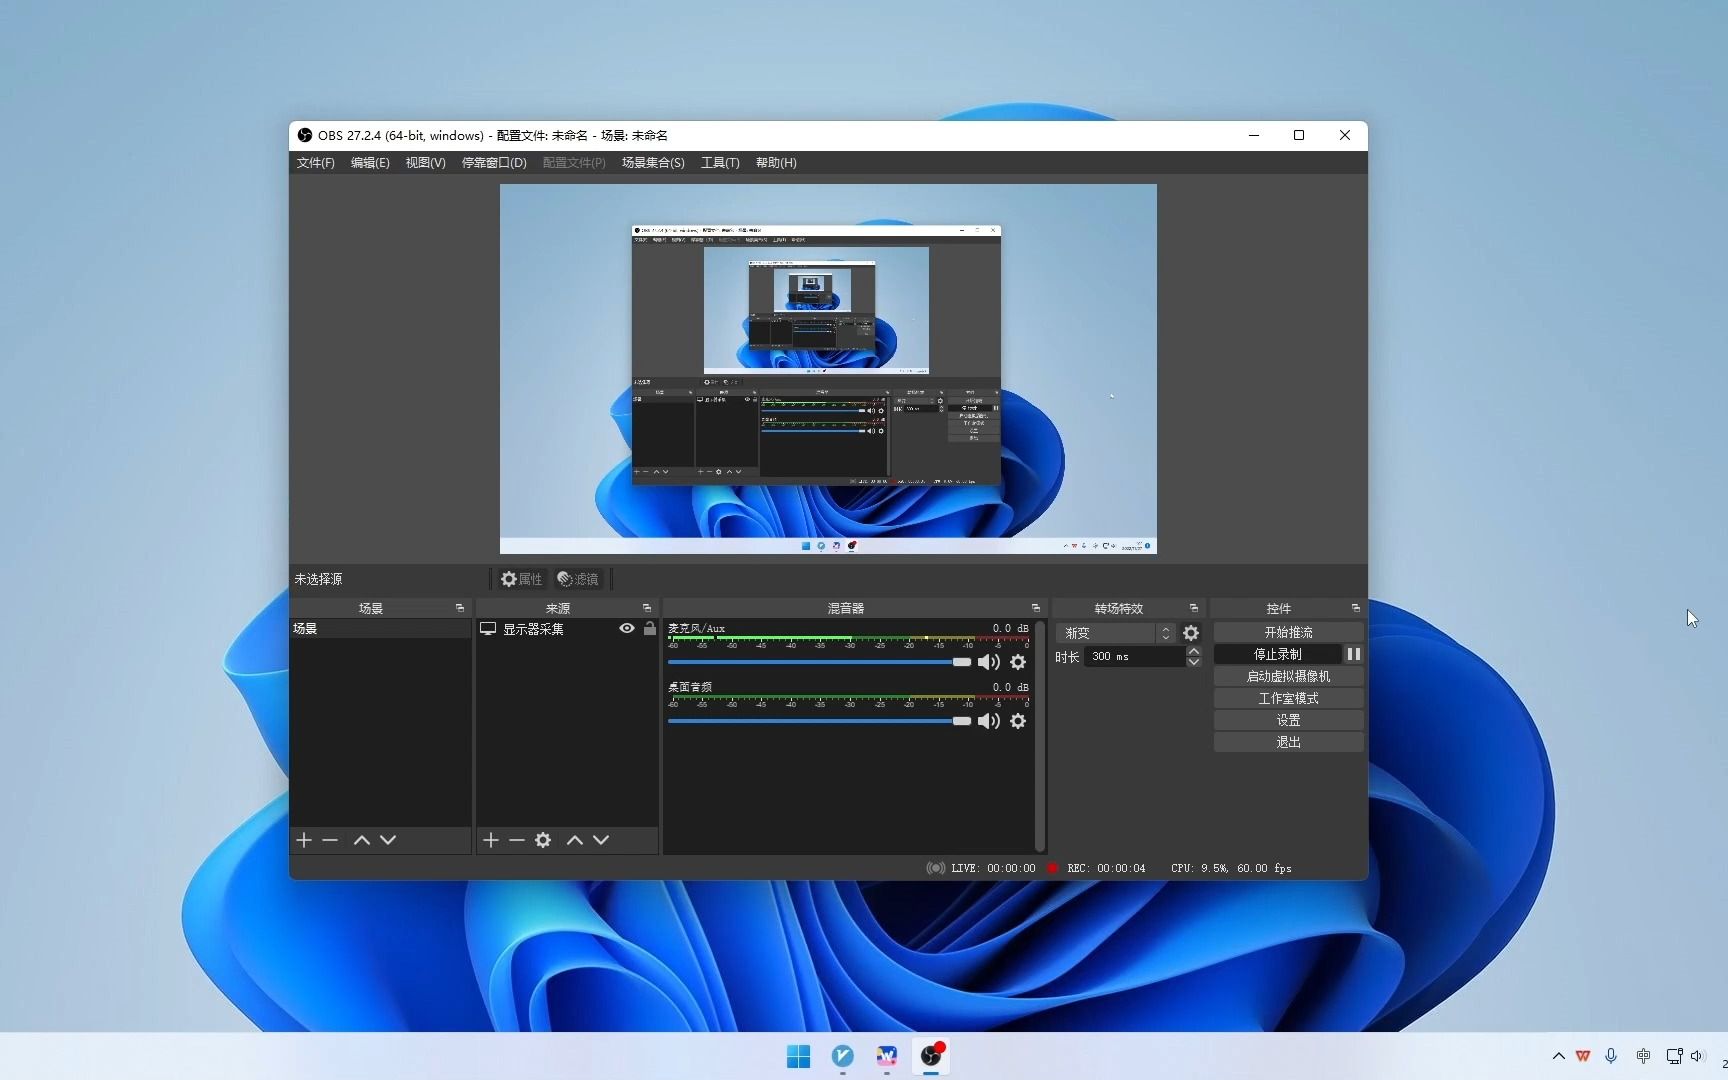
Task: Toggle visibility eye of 显示器采集 source
Action: pos(627,629)
